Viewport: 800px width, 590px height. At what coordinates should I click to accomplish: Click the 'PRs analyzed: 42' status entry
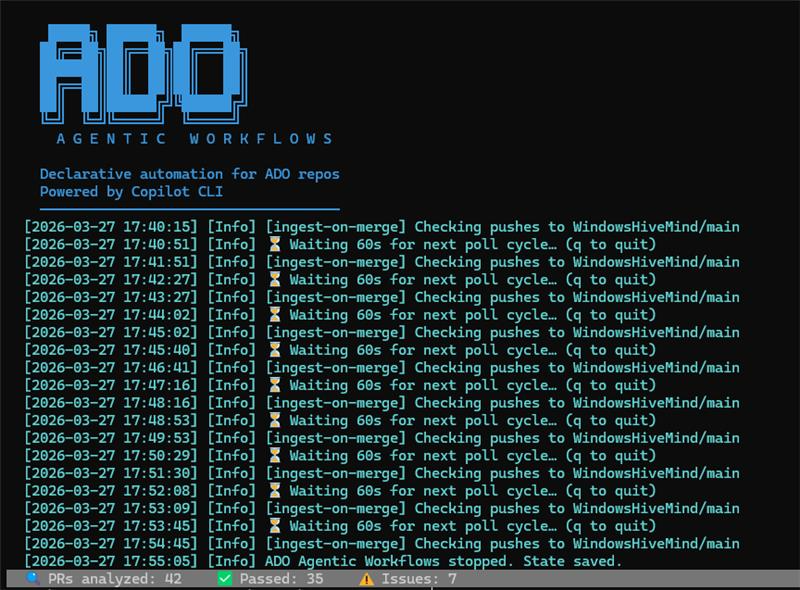tap(104, 579)
